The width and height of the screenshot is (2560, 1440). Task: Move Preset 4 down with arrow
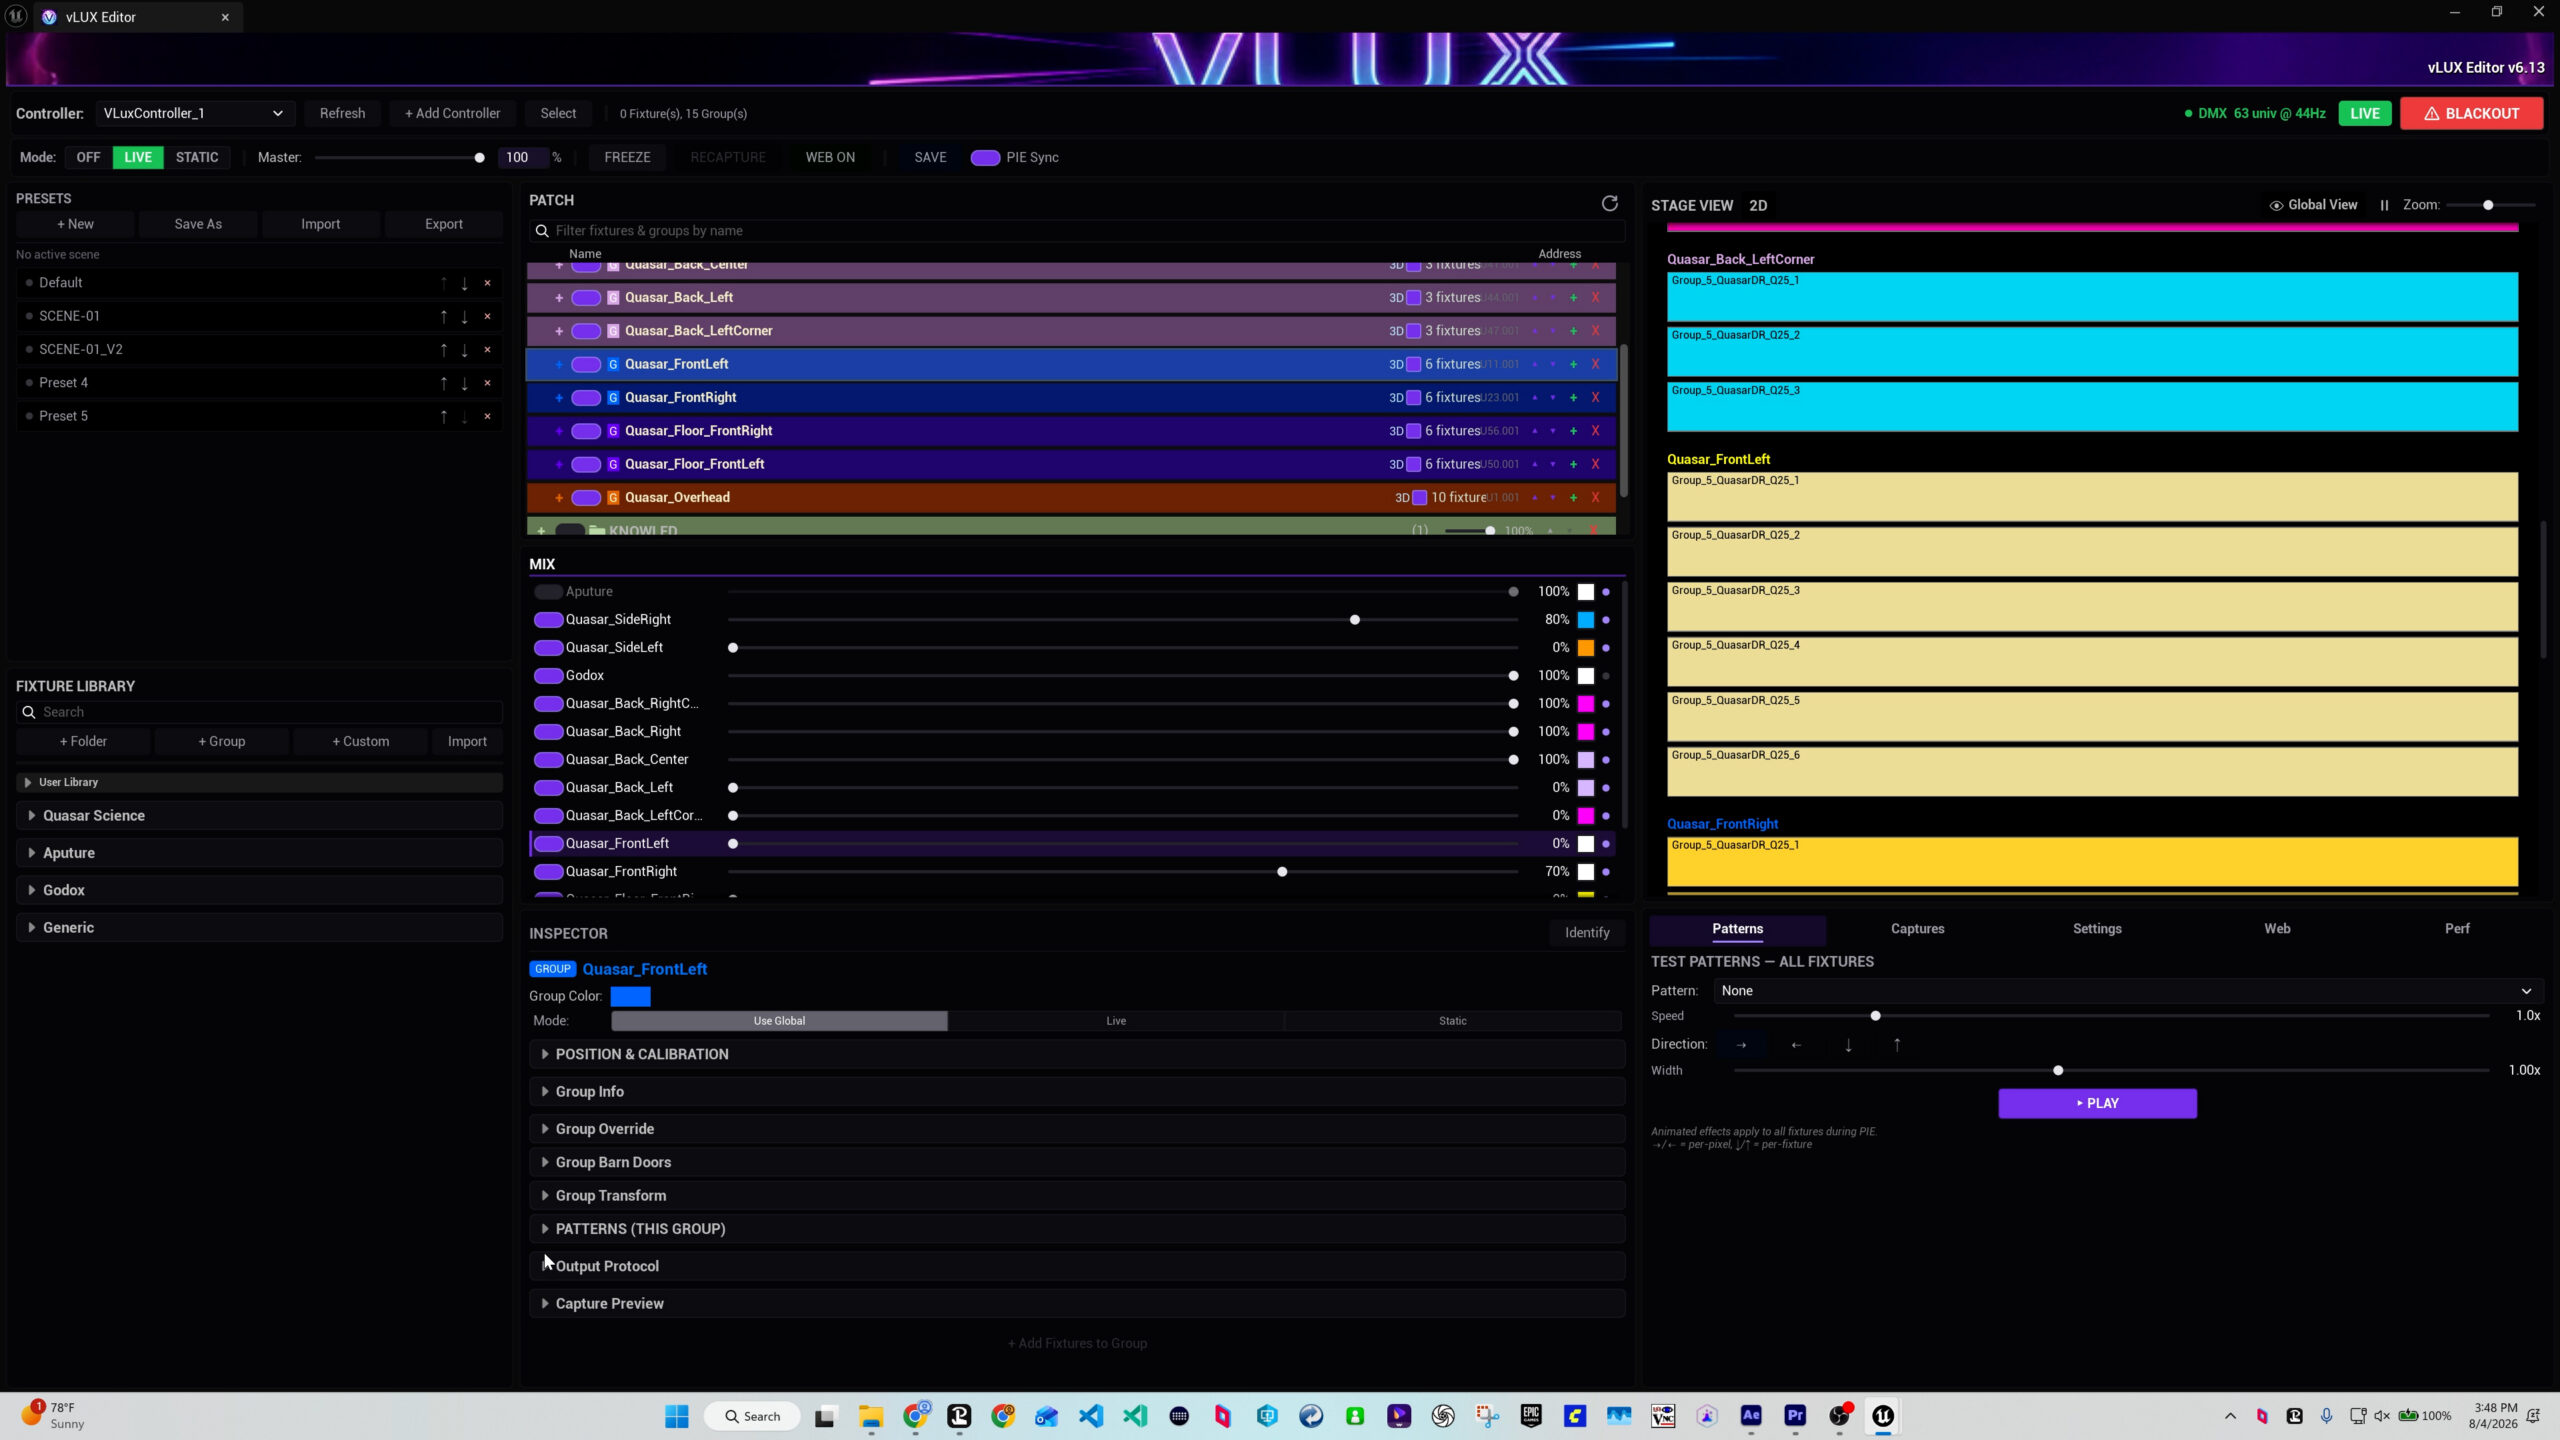tap(464, 383)
